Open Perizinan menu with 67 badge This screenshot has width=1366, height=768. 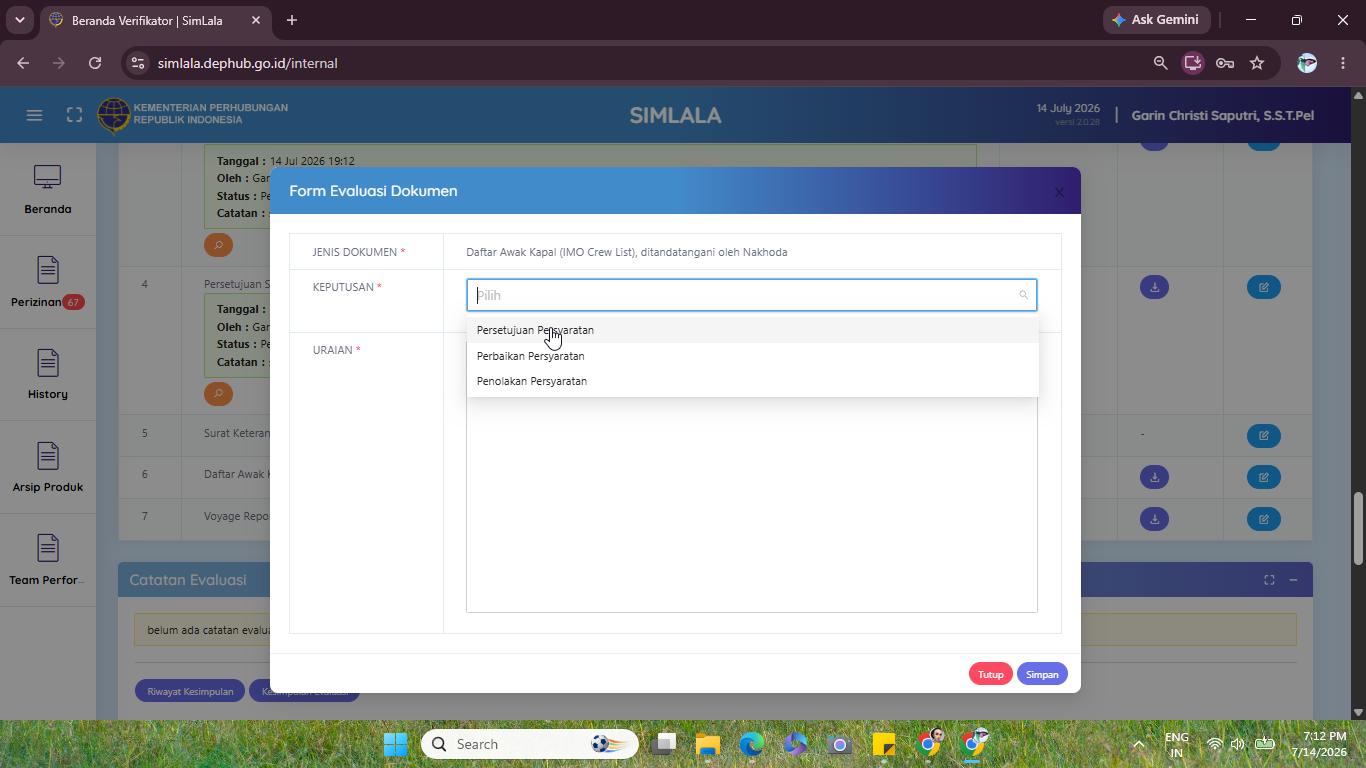tap(48, 283)
